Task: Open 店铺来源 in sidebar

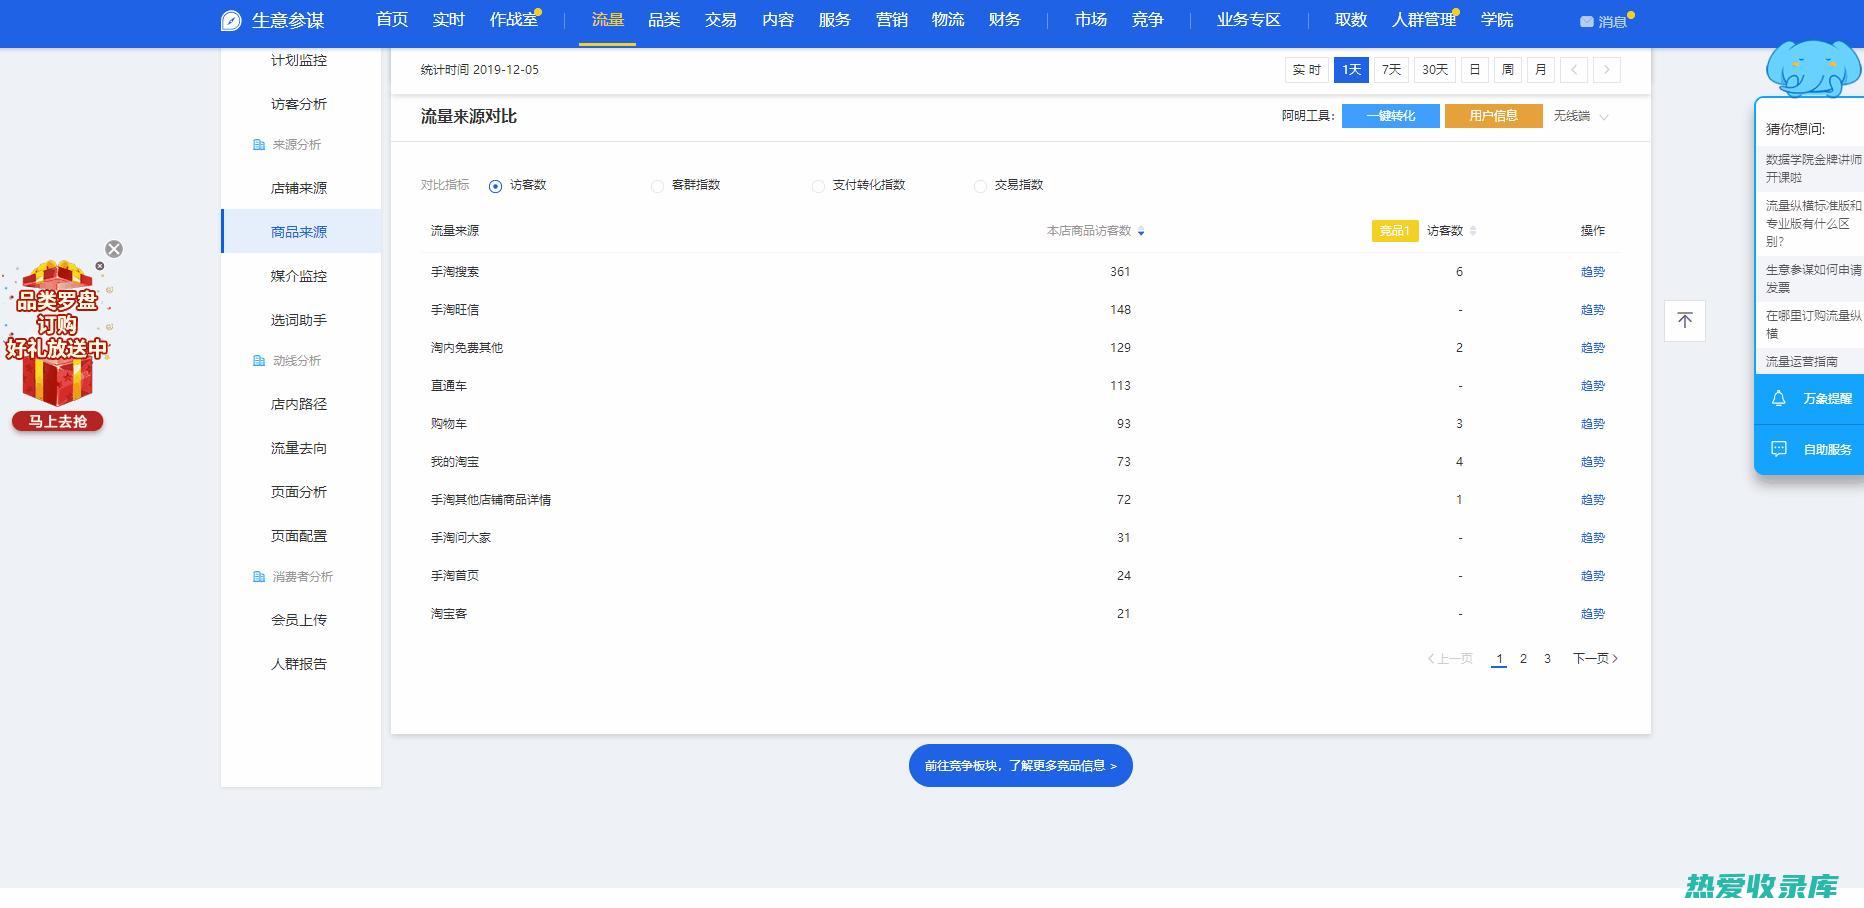Action: [299, 188]
